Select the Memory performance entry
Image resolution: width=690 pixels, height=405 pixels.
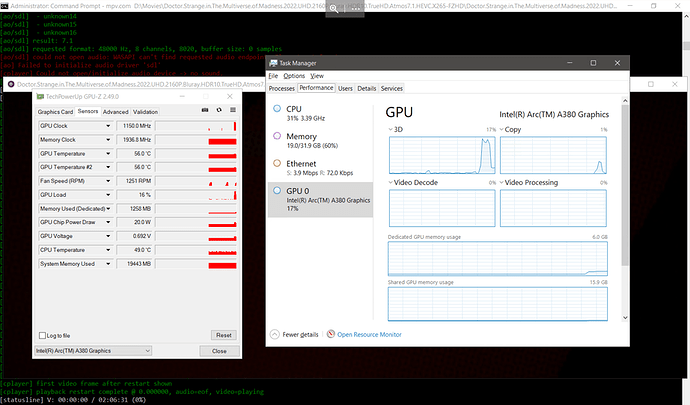pyautogui.click(x=320, y=140)
